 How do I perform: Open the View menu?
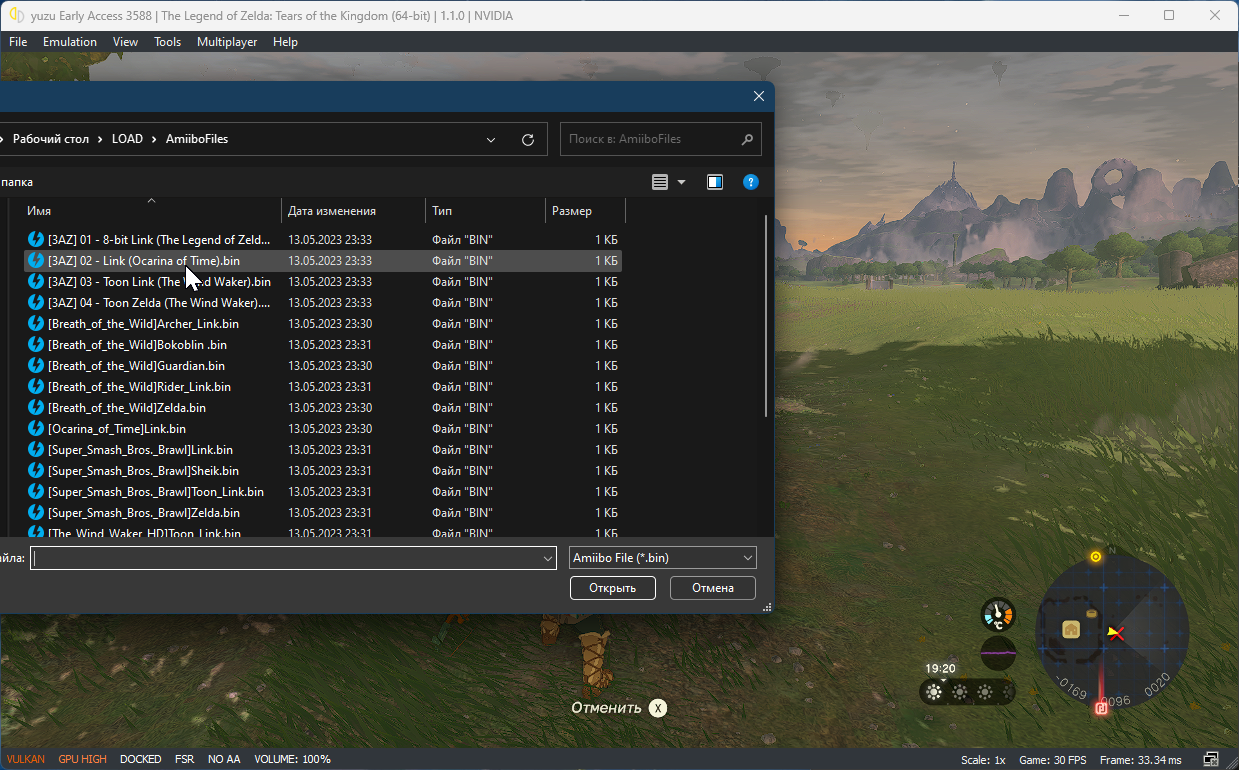click(126, 42)
